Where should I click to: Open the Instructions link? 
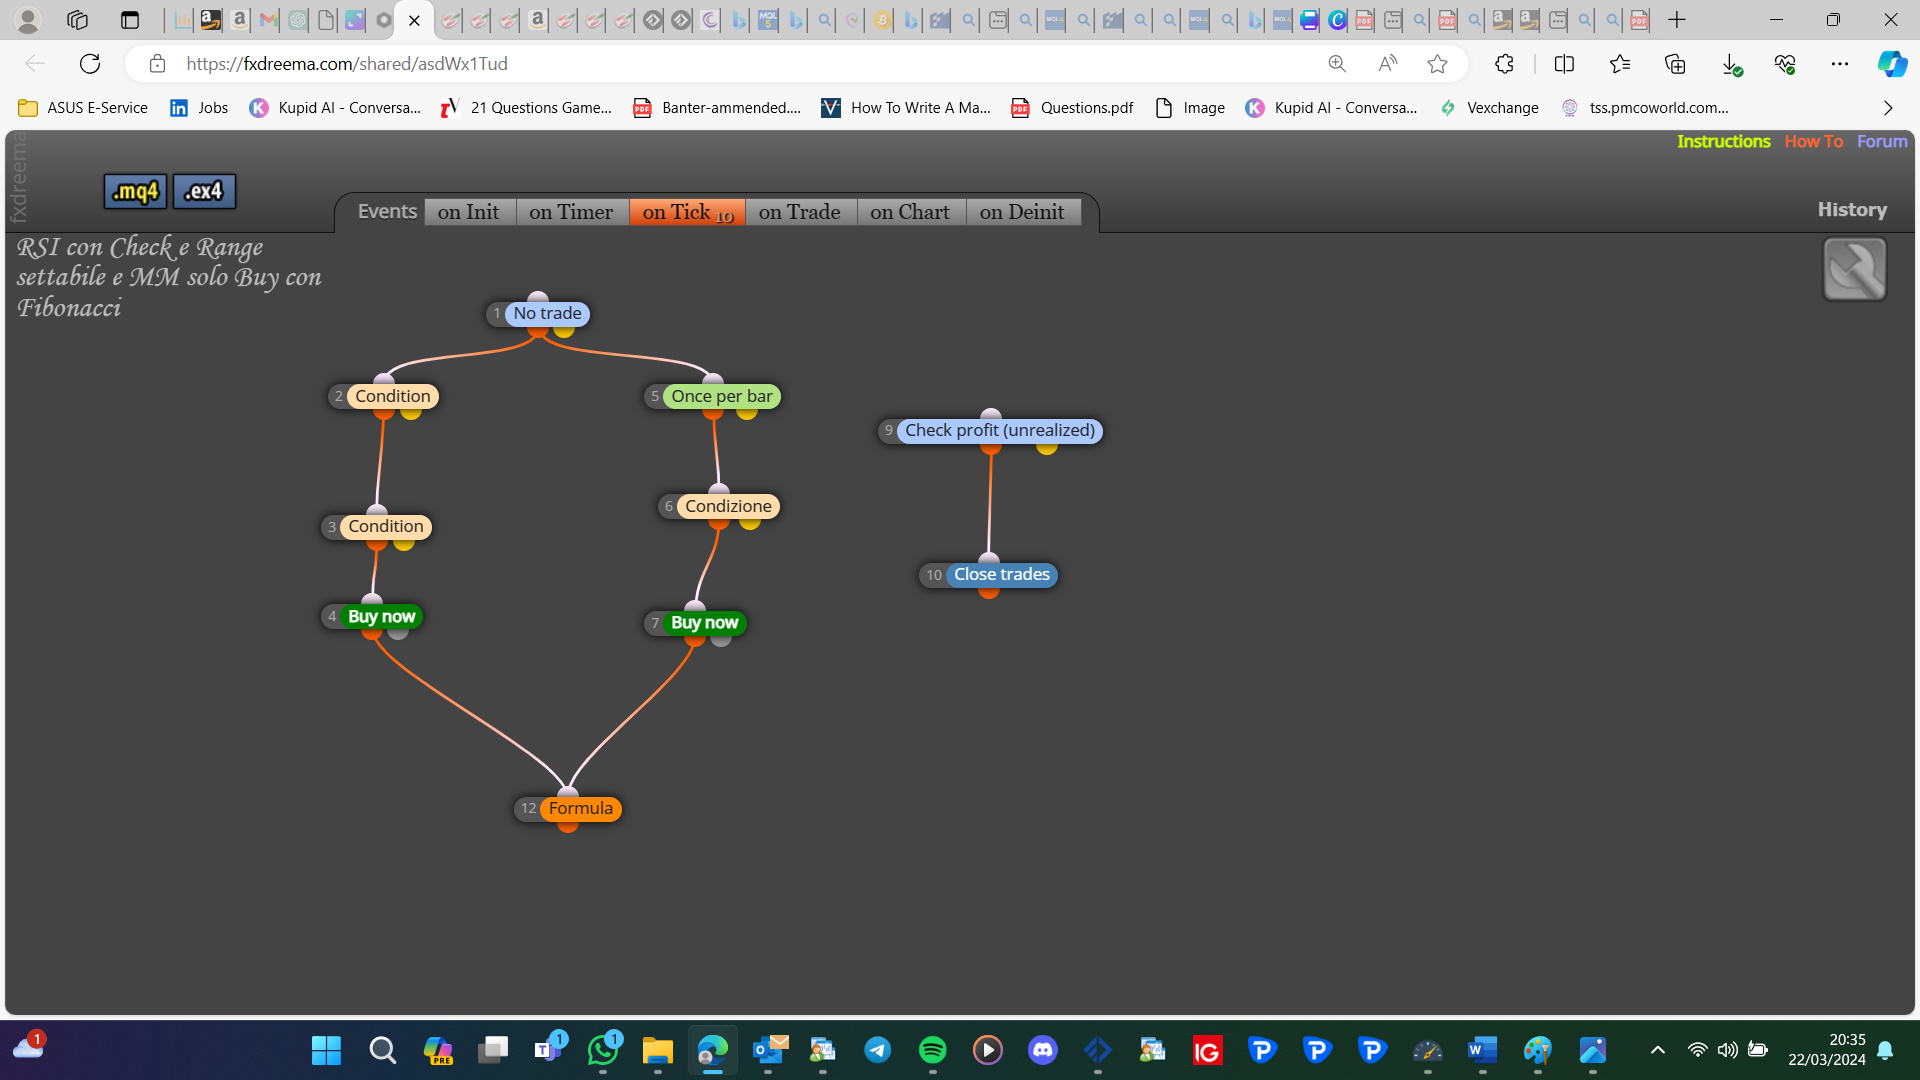point(1724,142)
